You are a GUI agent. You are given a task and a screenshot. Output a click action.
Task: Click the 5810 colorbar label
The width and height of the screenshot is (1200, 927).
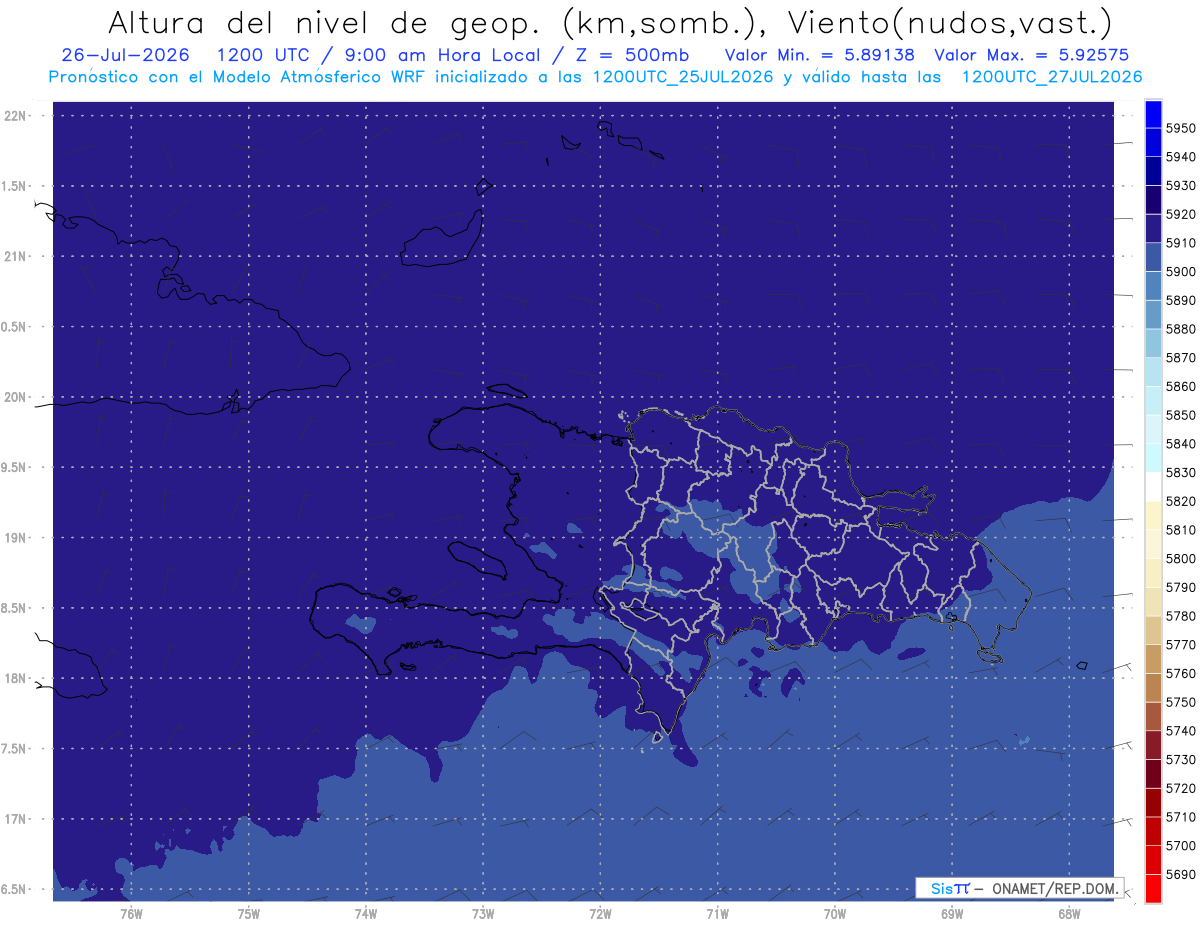1180,530
